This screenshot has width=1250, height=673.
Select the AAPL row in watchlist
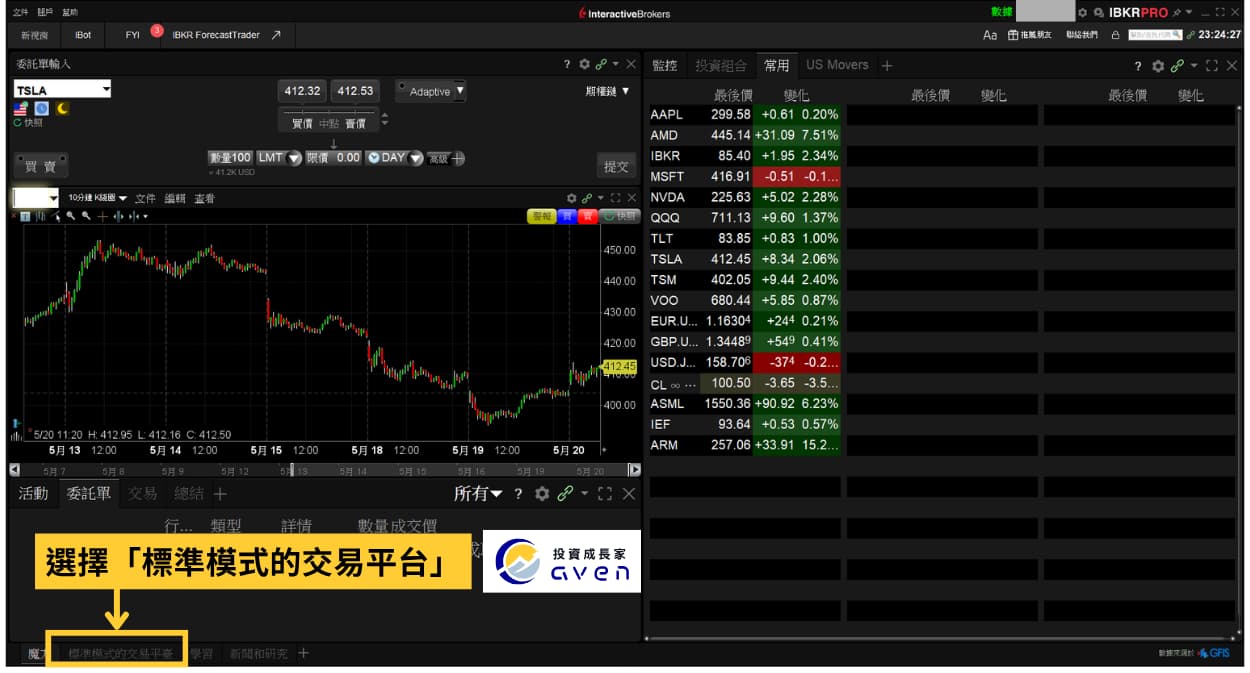[x=745, y=114]
